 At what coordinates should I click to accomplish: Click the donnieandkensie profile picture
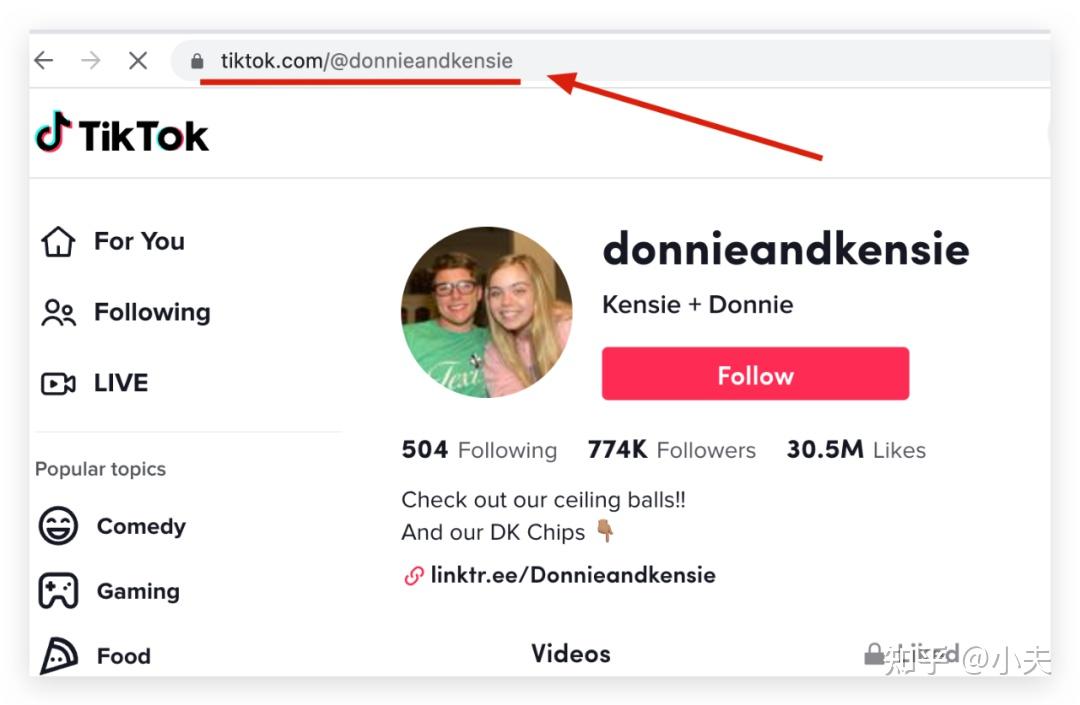pyautogui.click(x=487, y=312)
